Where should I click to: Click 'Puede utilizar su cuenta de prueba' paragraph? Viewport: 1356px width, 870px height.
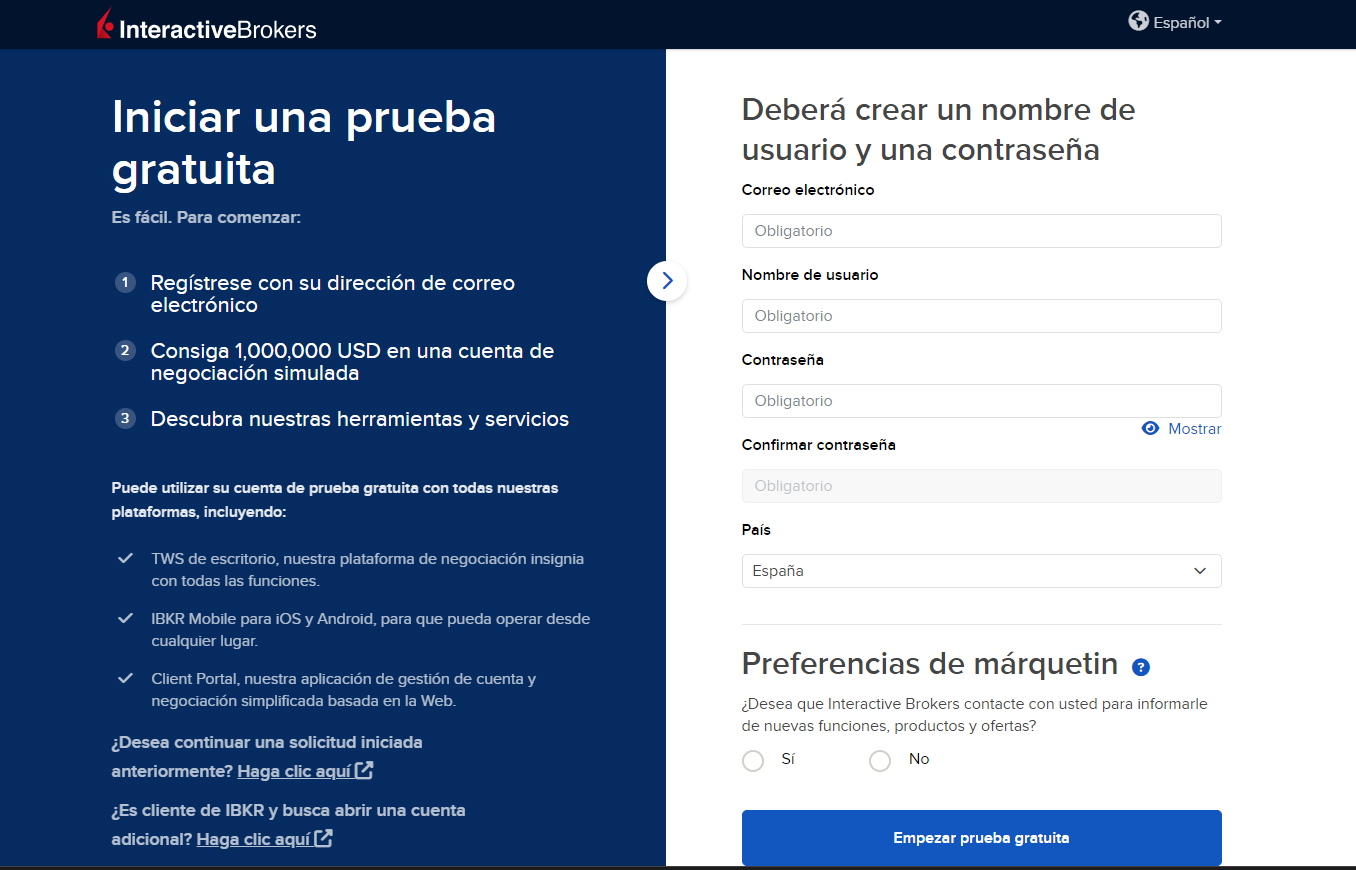pyautogui.click(x=335, y=500)
